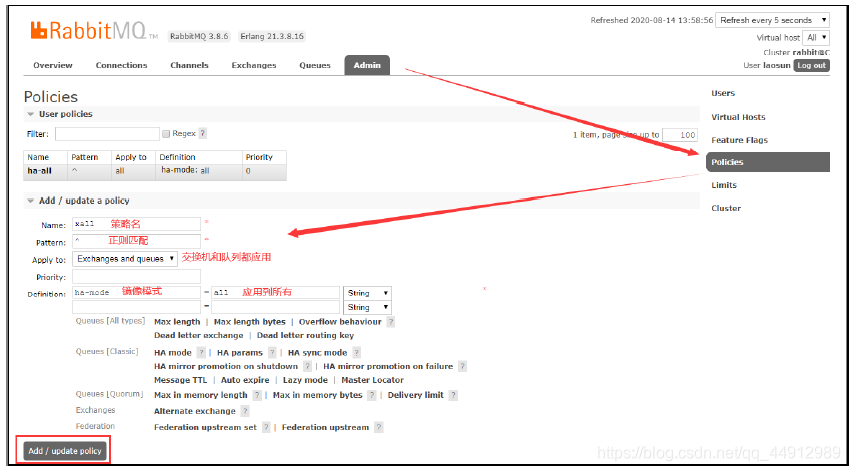This screenshot has width=850, height=471.
Task: Open Virtual Hosts in the sidebar
Action: [x=738, y=117]
